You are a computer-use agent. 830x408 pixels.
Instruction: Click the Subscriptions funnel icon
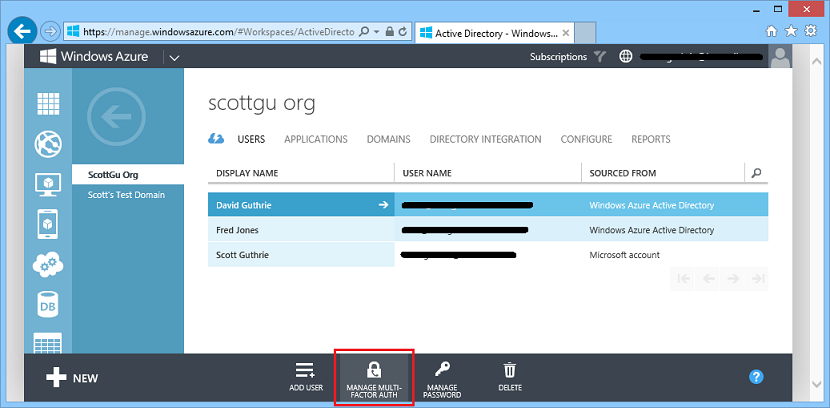click(x=599, y=57)
